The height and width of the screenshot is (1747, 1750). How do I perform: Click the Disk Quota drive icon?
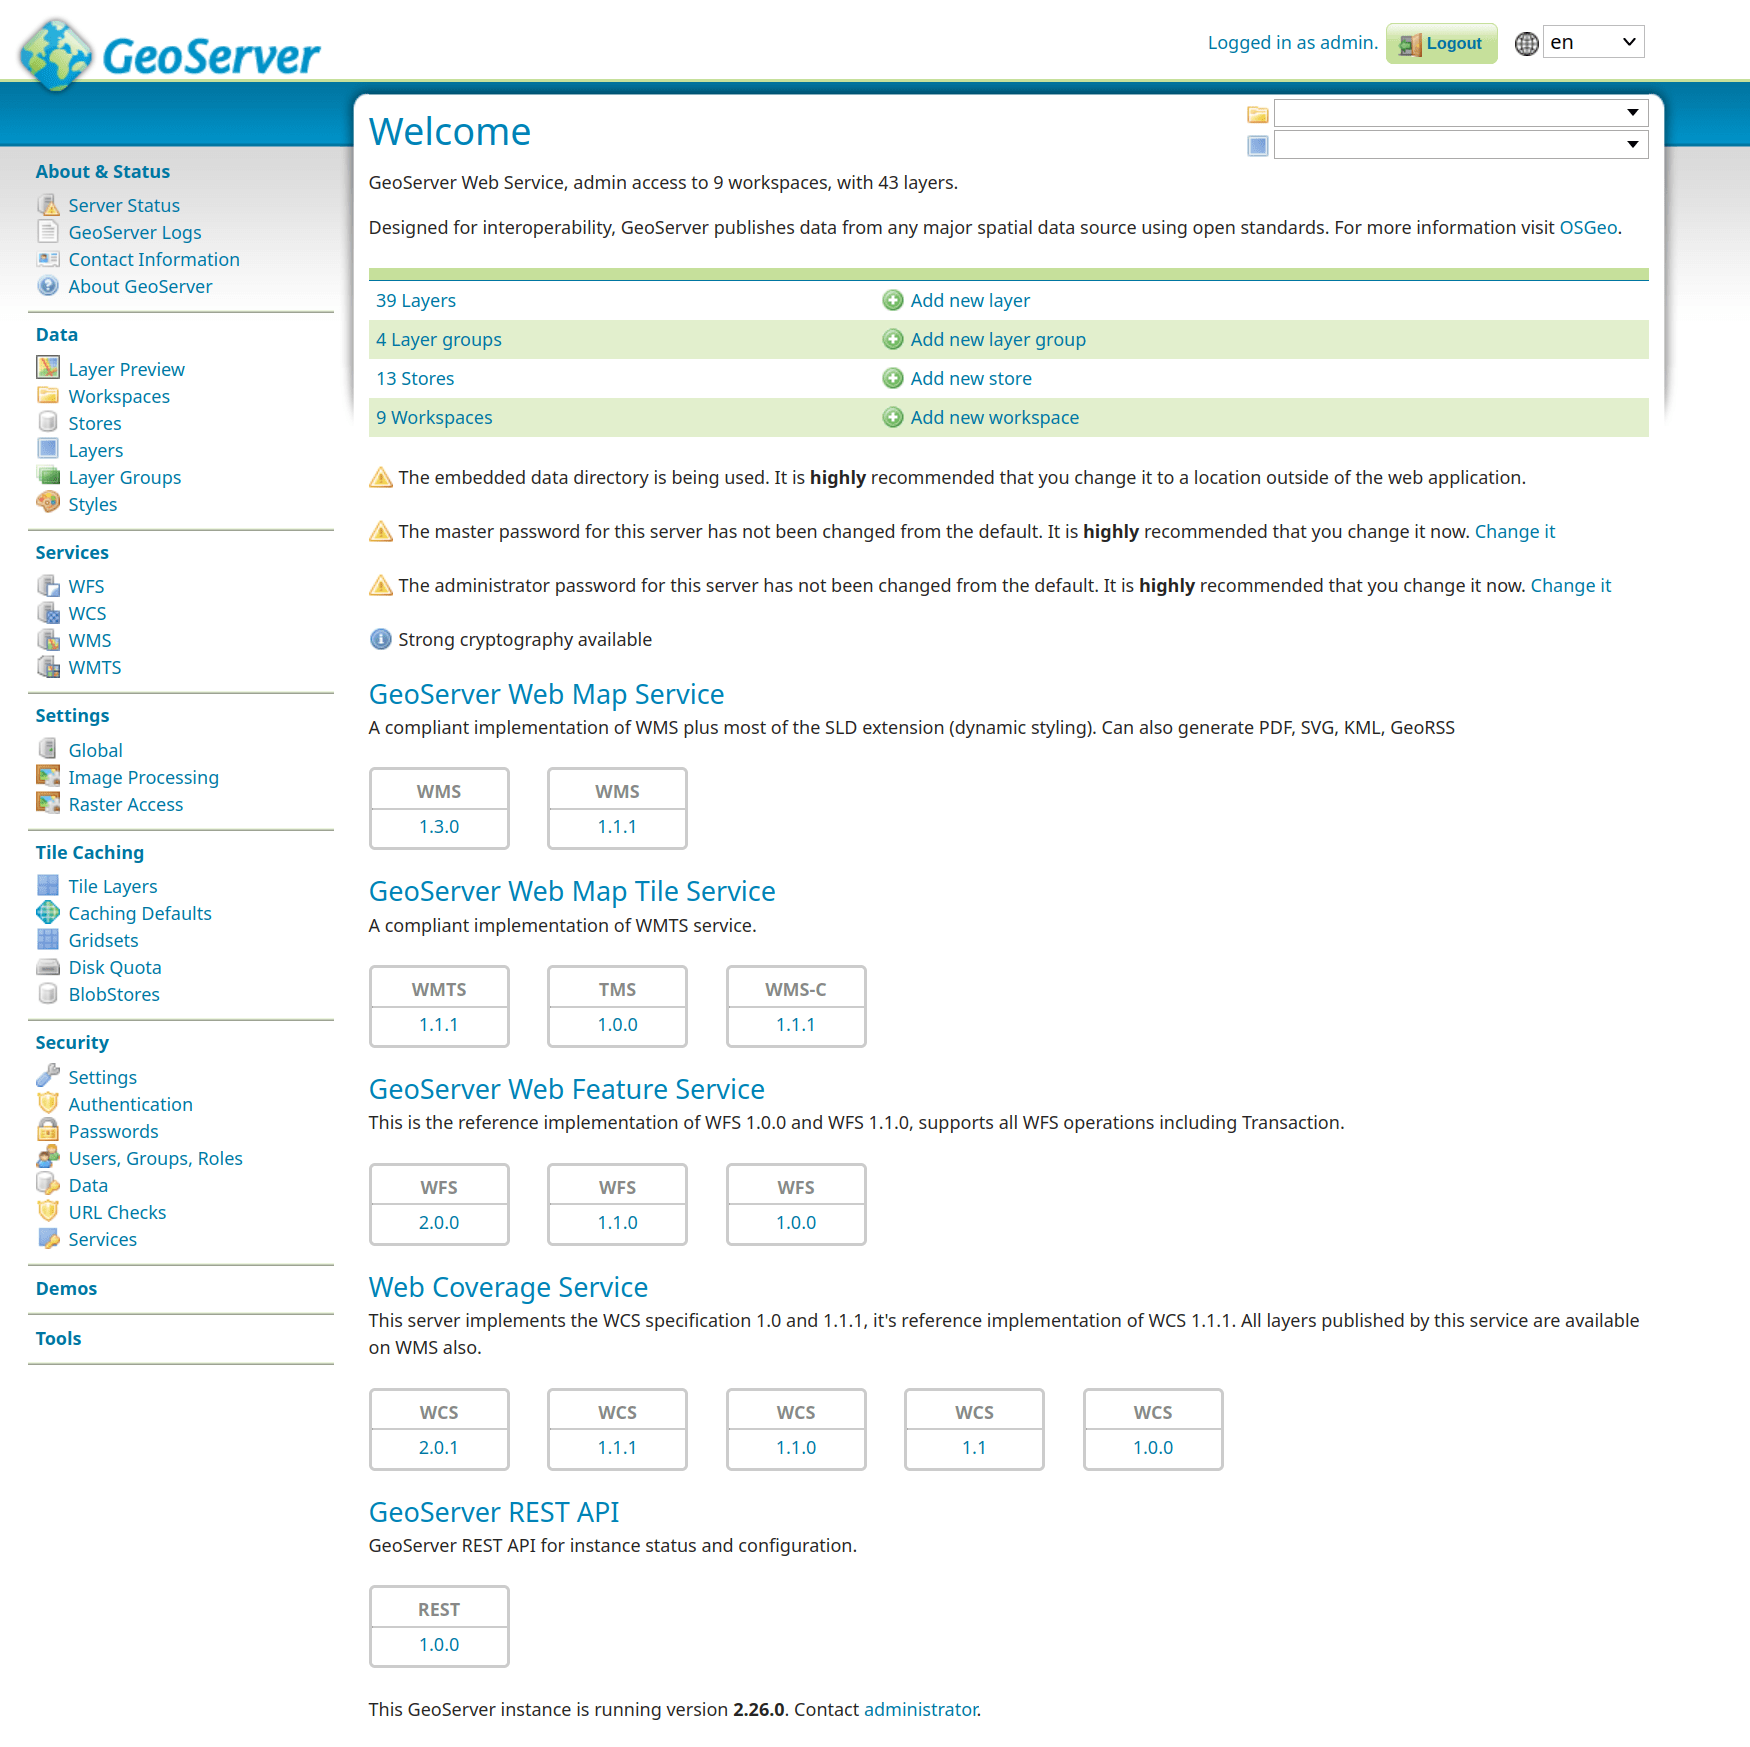tap(48, 966)
